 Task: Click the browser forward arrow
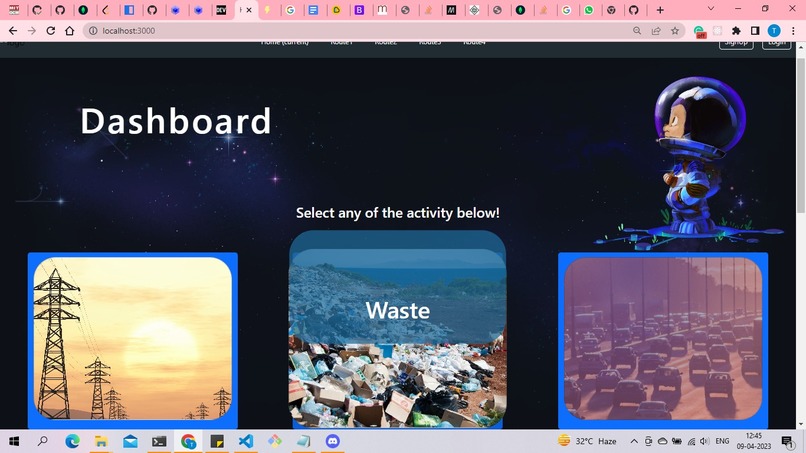(x=32, y=31)
